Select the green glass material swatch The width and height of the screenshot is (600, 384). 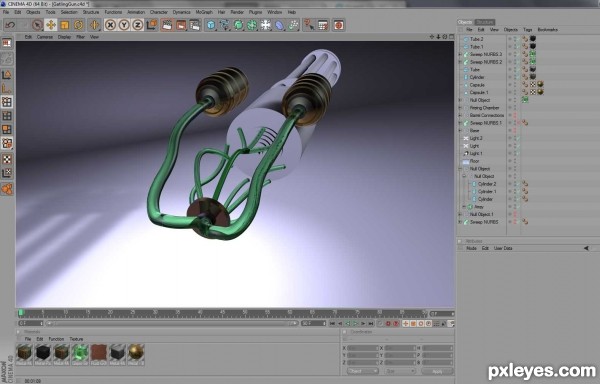pyautogui.click(x=80, y=354)
